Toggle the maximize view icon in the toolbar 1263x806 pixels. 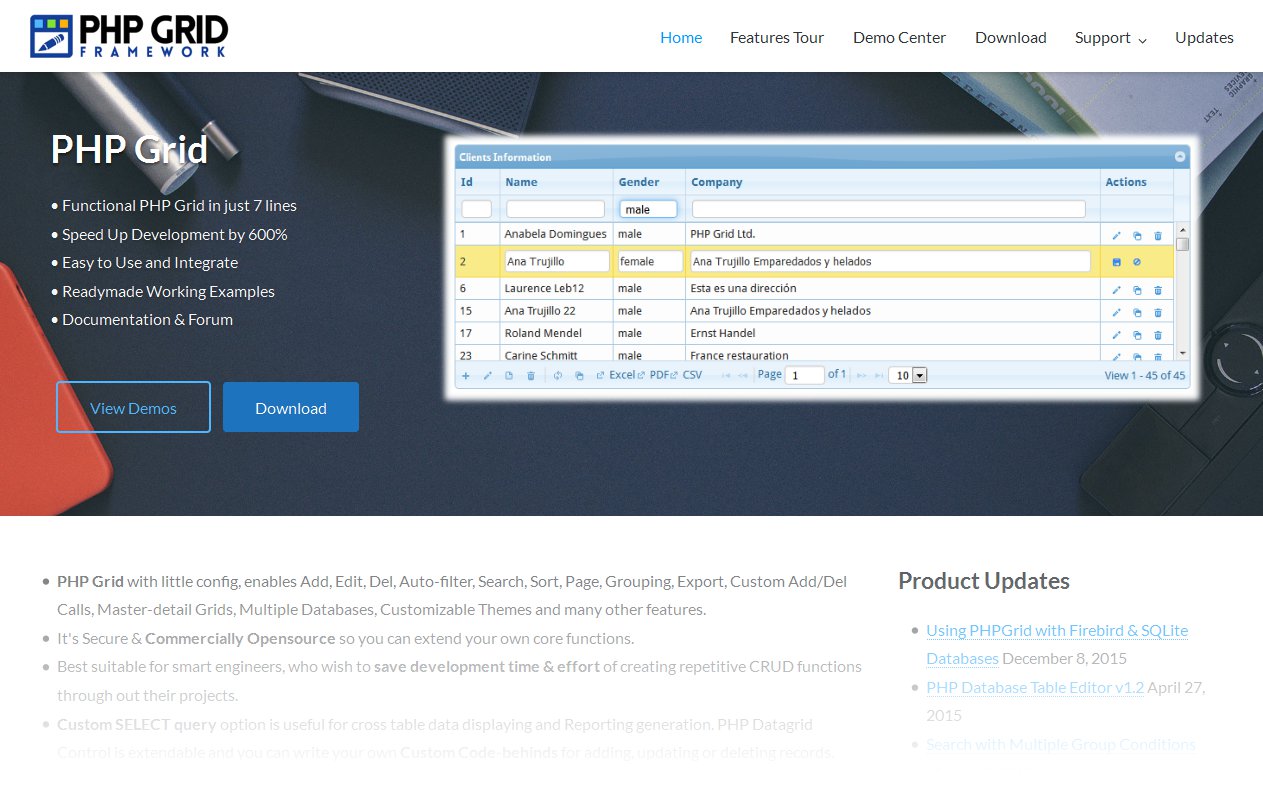579,375
